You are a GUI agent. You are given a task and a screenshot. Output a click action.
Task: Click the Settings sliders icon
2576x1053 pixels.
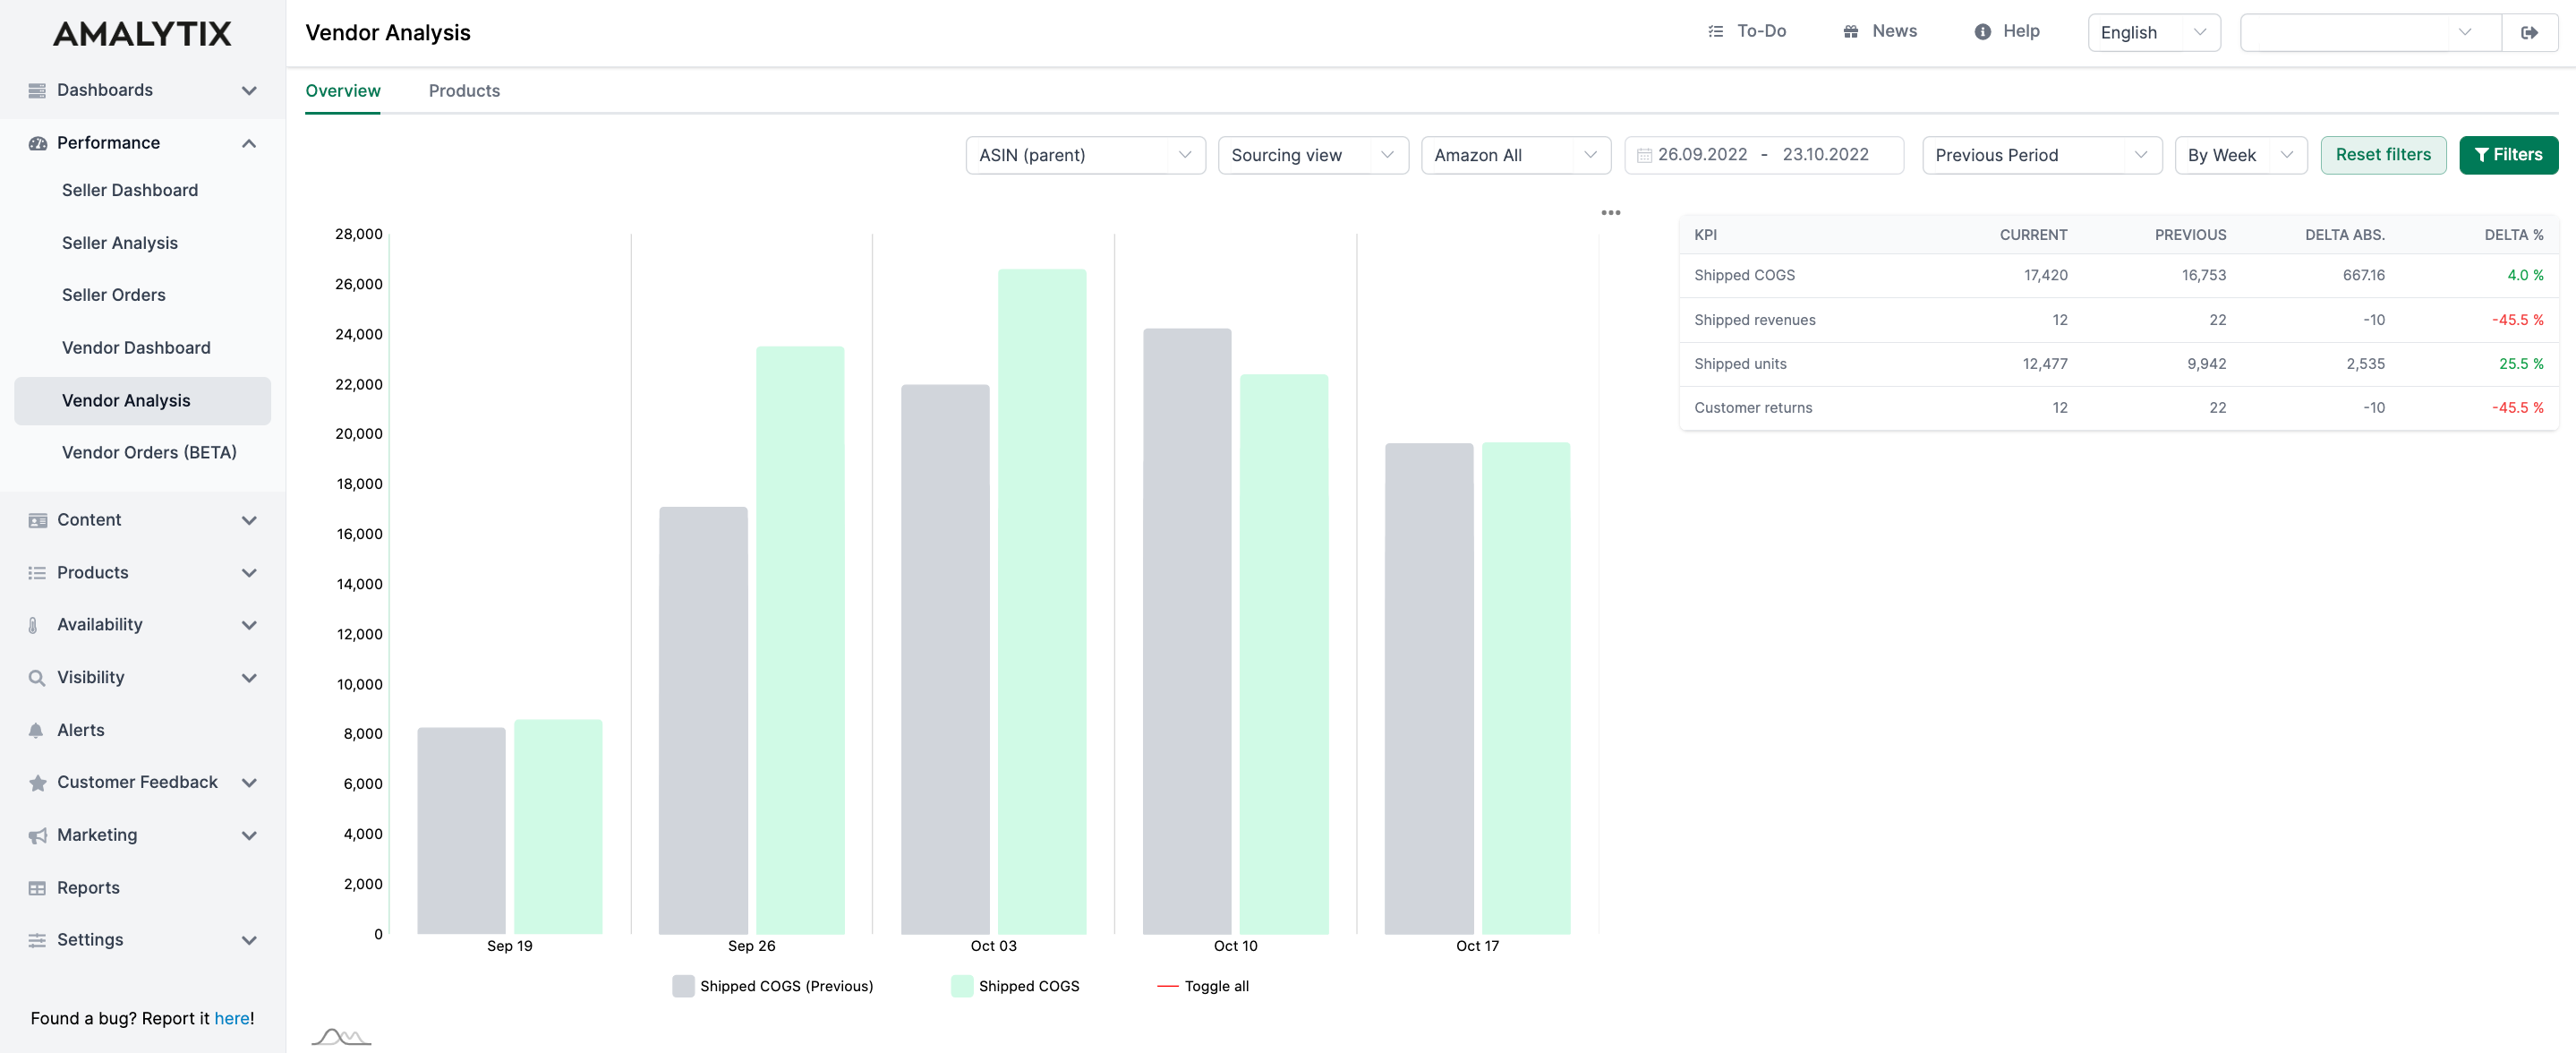tap(37, 940)
